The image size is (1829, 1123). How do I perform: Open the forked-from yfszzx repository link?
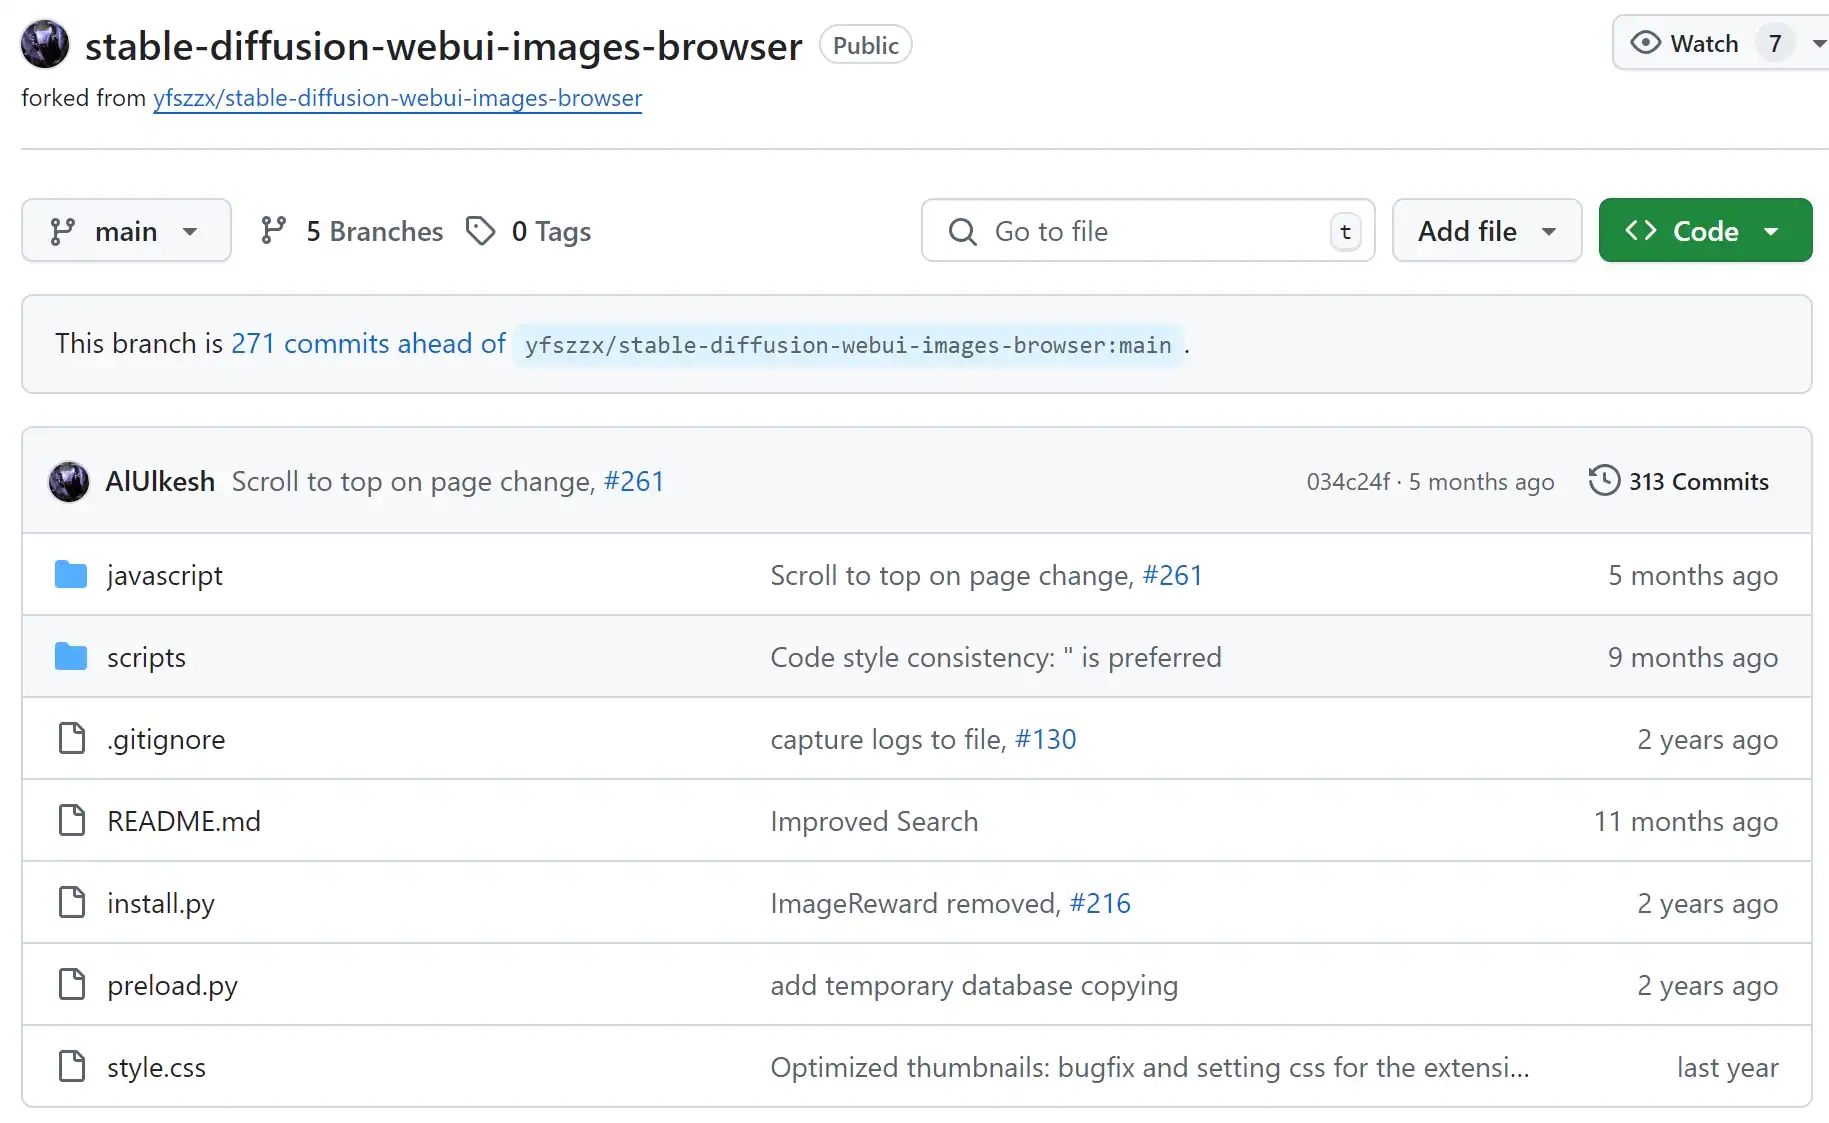coord(397,98)
